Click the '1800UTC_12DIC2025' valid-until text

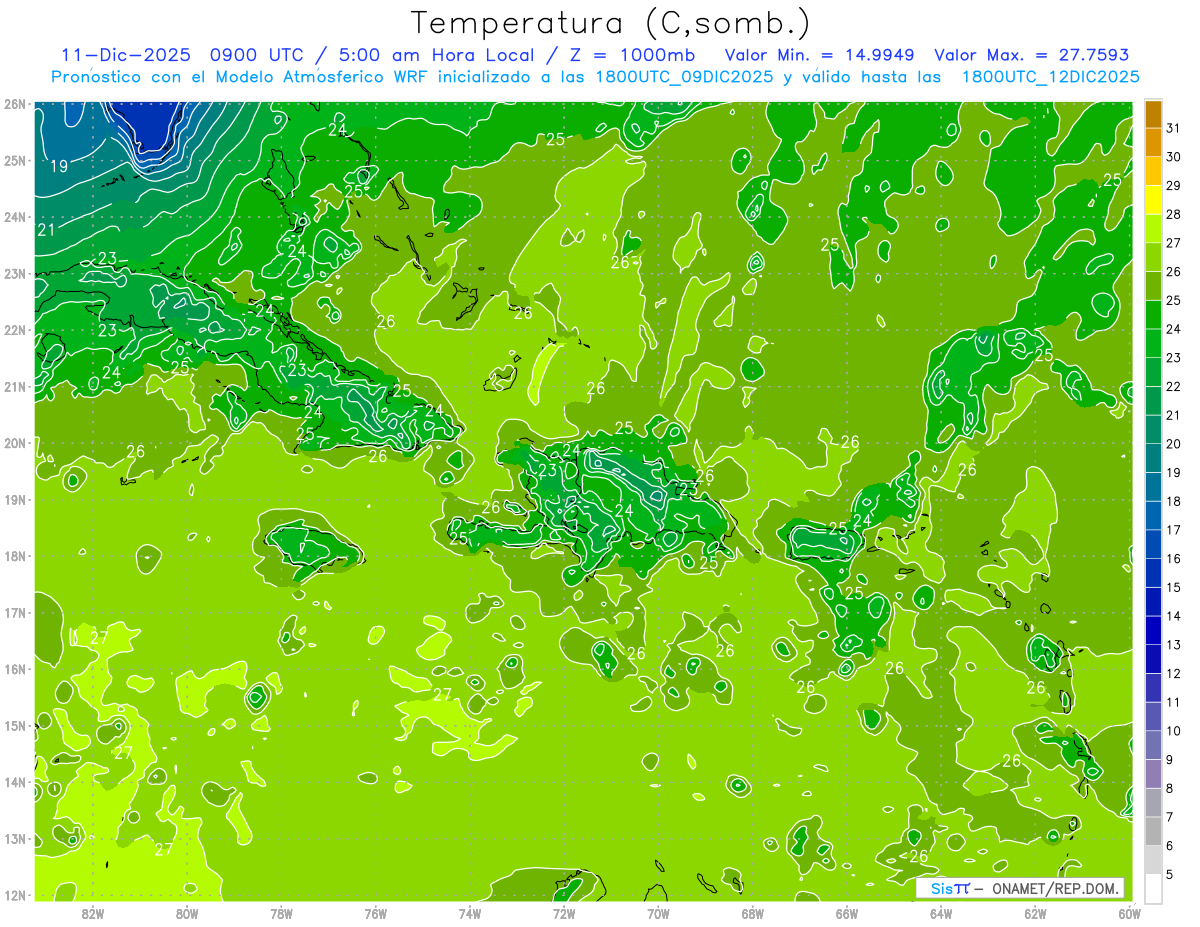pos(1051,77)
